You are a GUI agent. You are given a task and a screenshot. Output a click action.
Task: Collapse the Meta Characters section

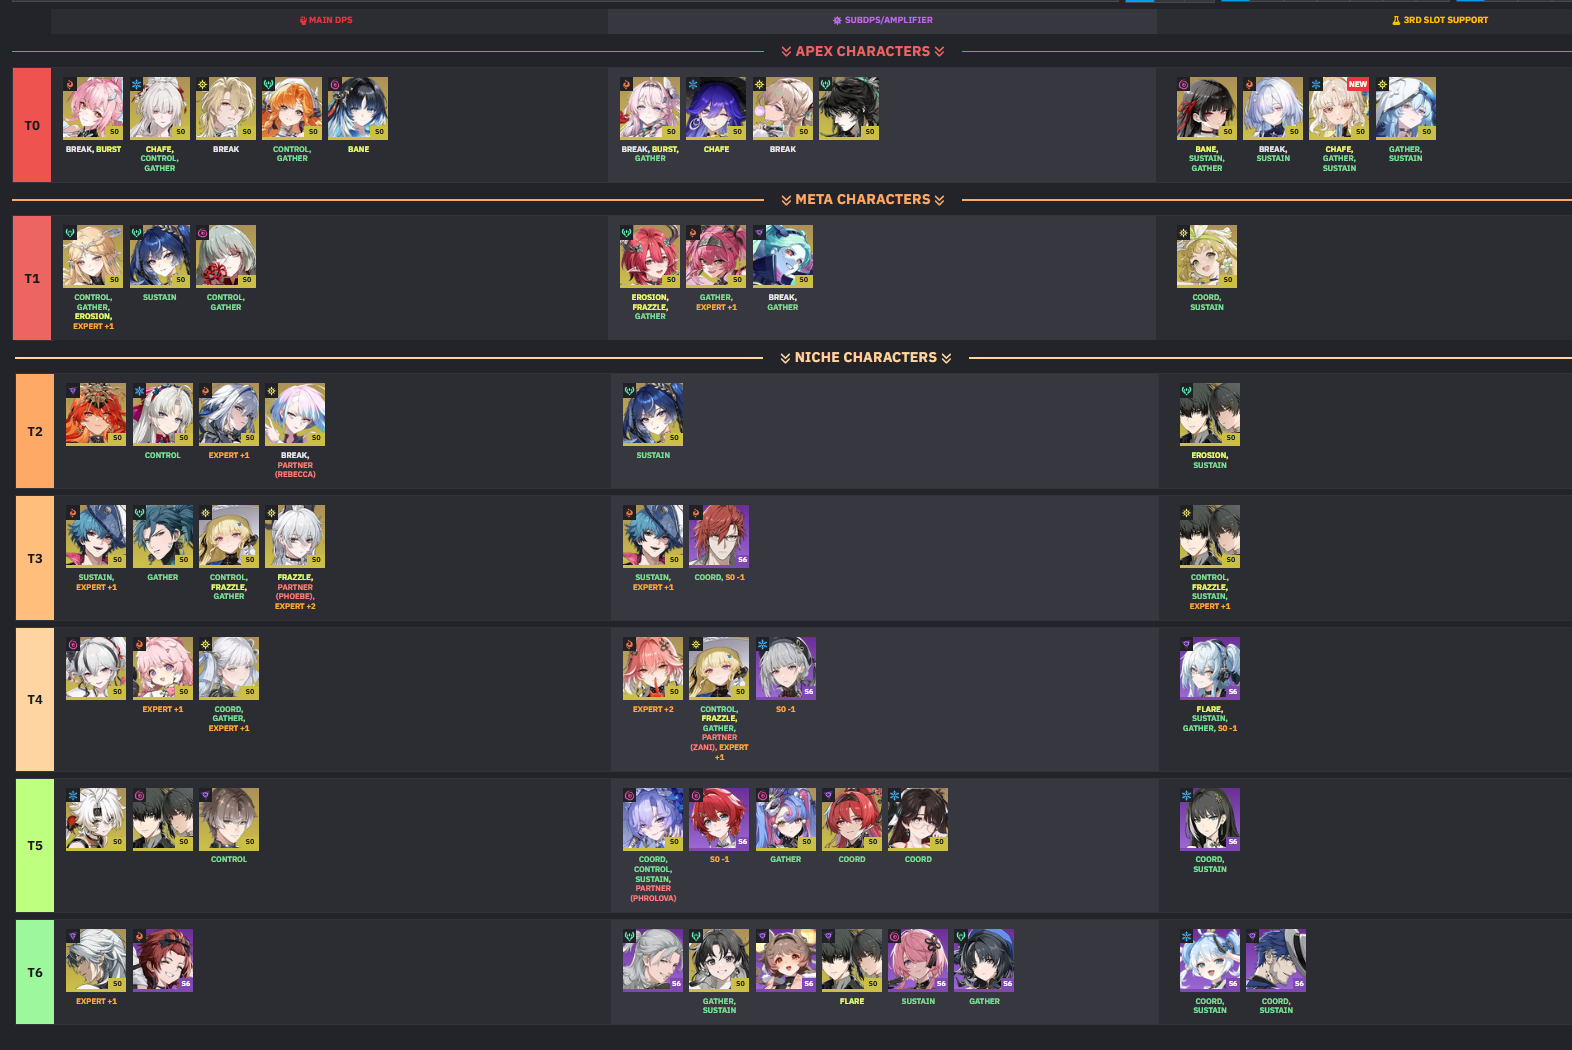point(863,199)
